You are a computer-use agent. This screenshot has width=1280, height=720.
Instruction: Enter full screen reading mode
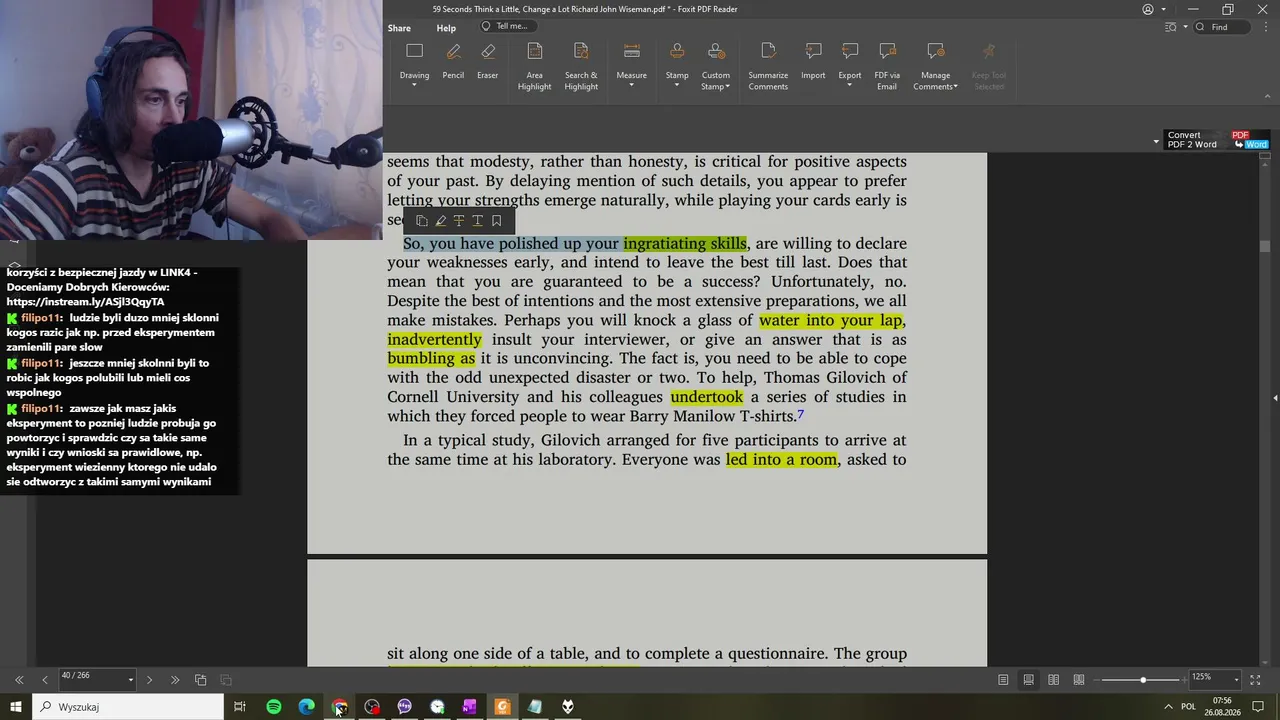(1255, 680)
